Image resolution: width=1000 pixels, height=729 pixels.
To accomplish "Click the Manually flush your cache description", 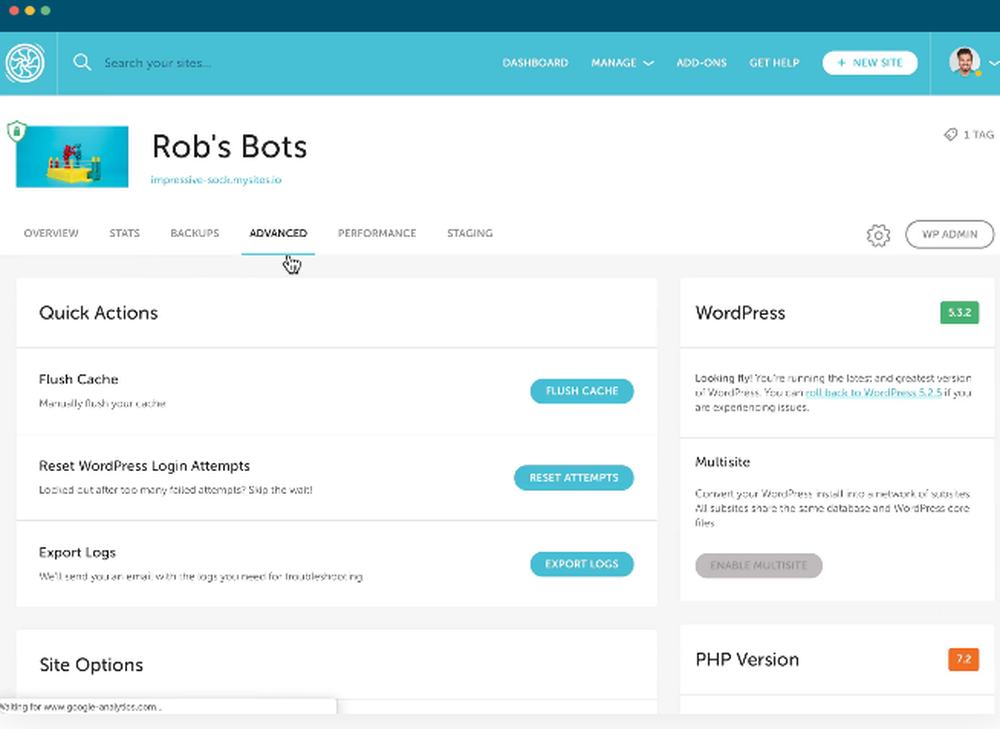I will pyautogui.click(x=102, y=404).
